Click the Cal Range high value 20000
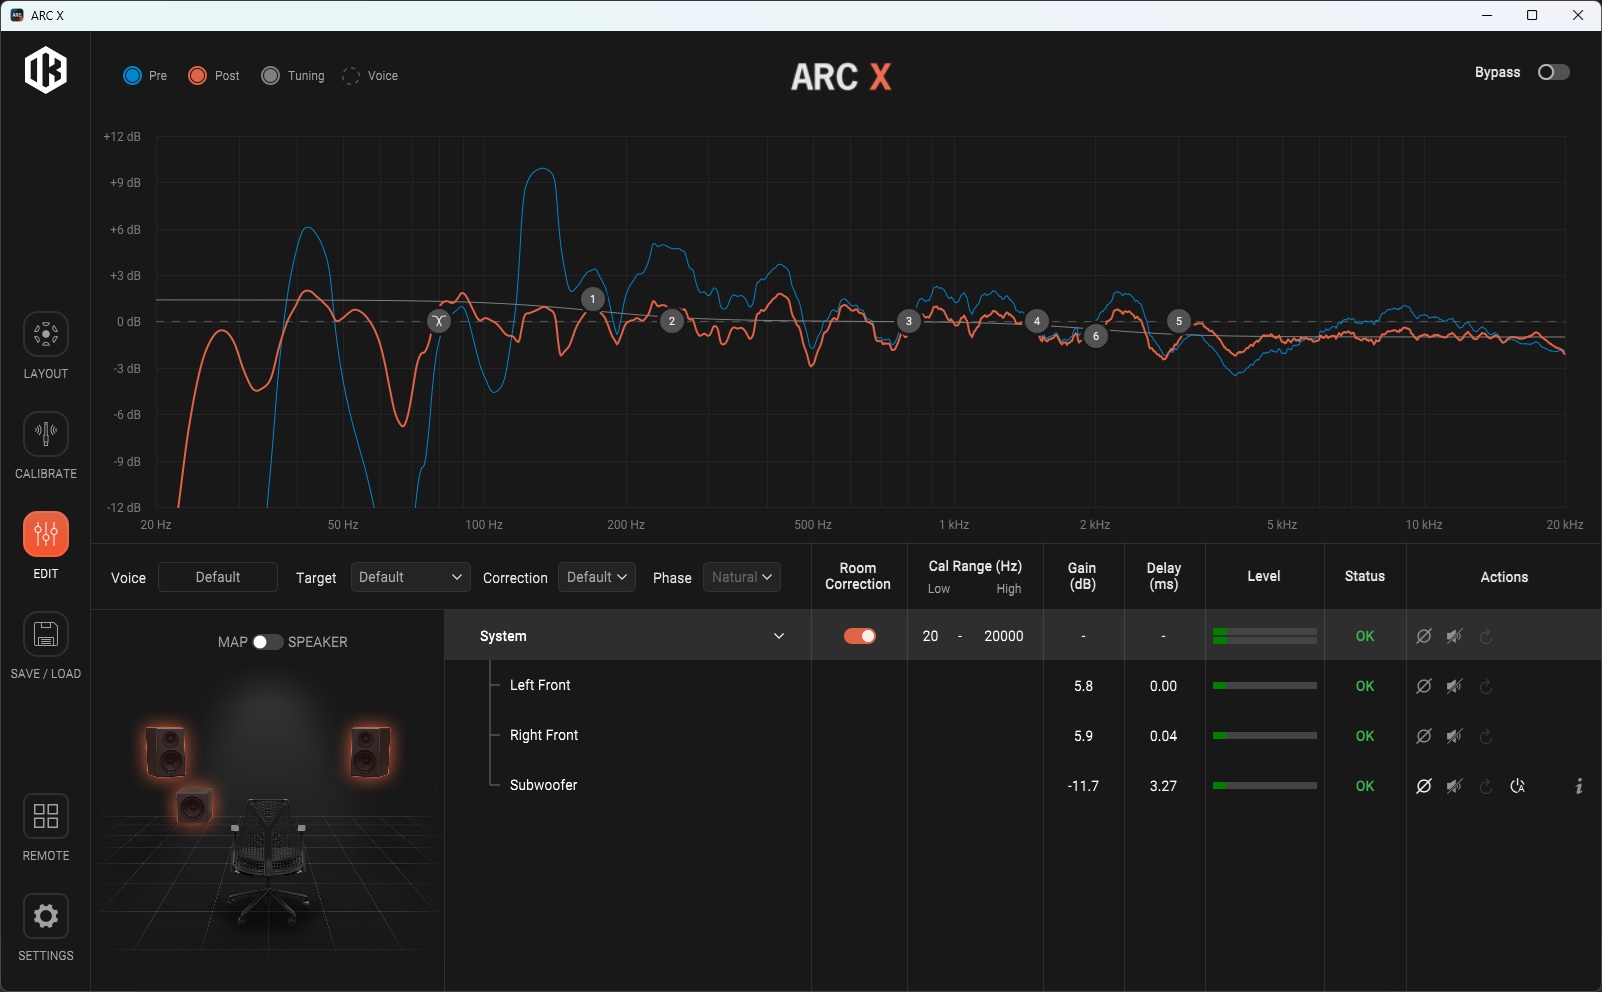The image size is (1602, 992). click(x=1004, y=636)
